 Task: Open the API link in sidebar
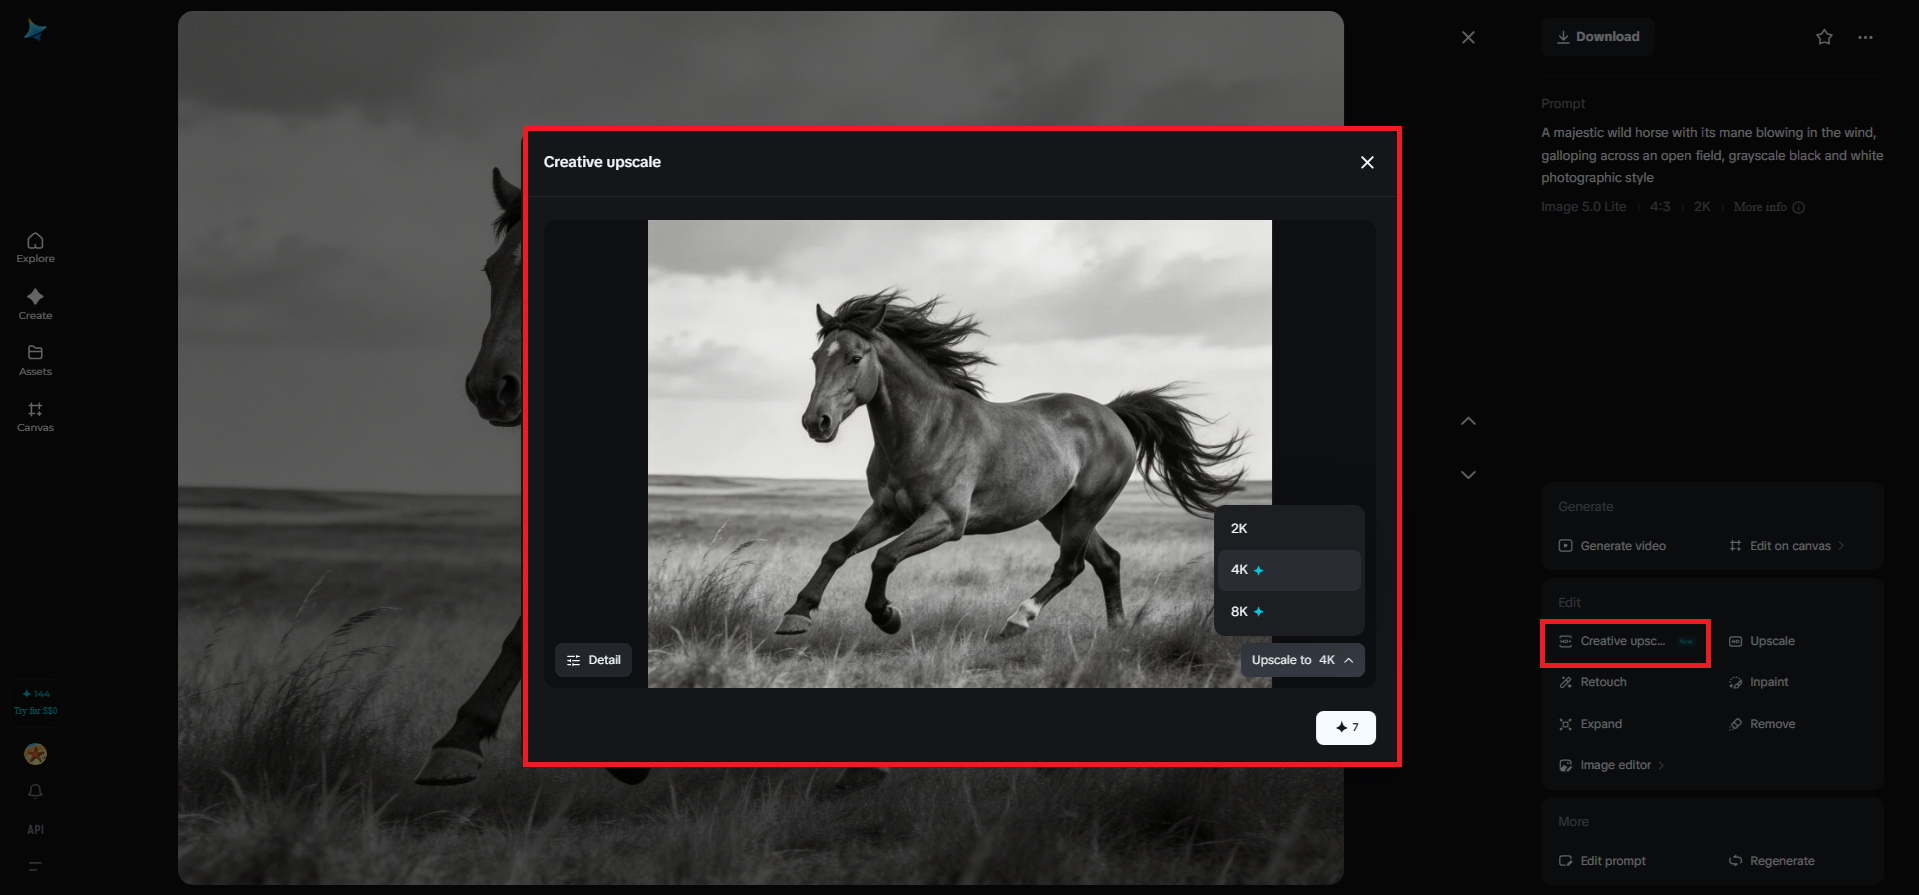[x=35, y=829]
